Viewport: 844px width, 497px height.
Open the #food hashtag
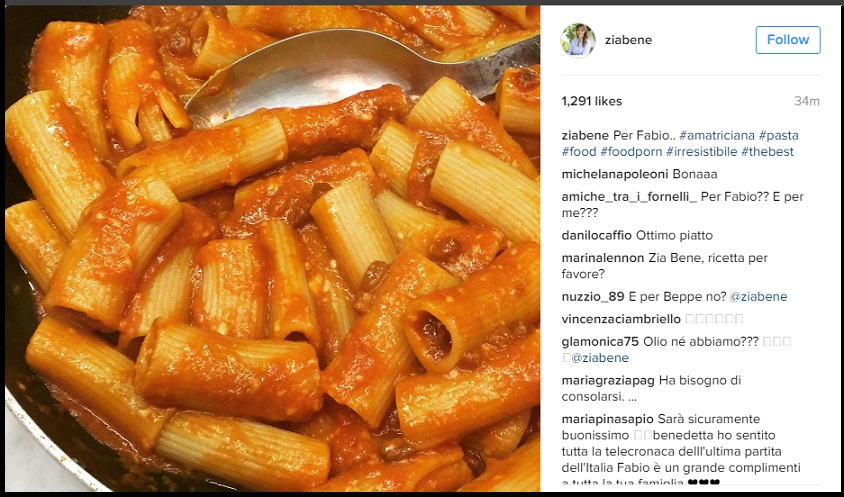(x=579, y=151)
